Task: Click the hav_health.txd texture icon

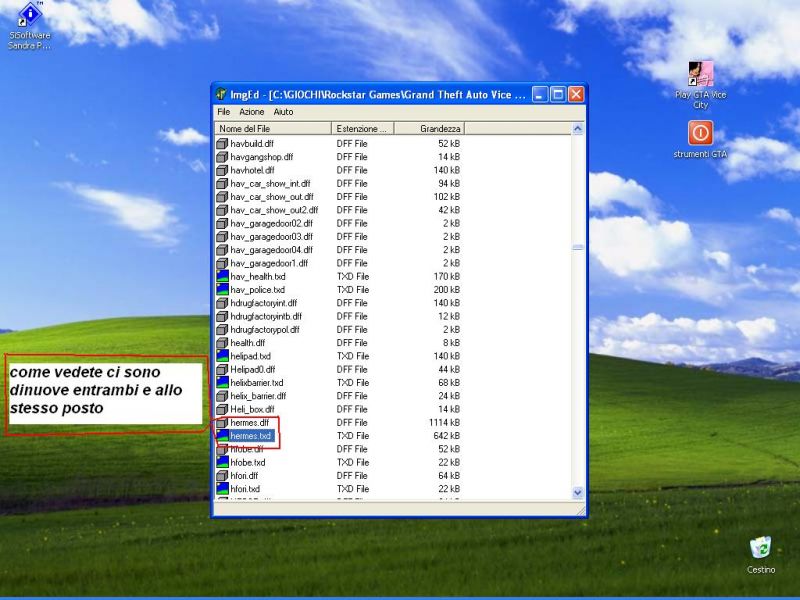Action: (222, 277)
